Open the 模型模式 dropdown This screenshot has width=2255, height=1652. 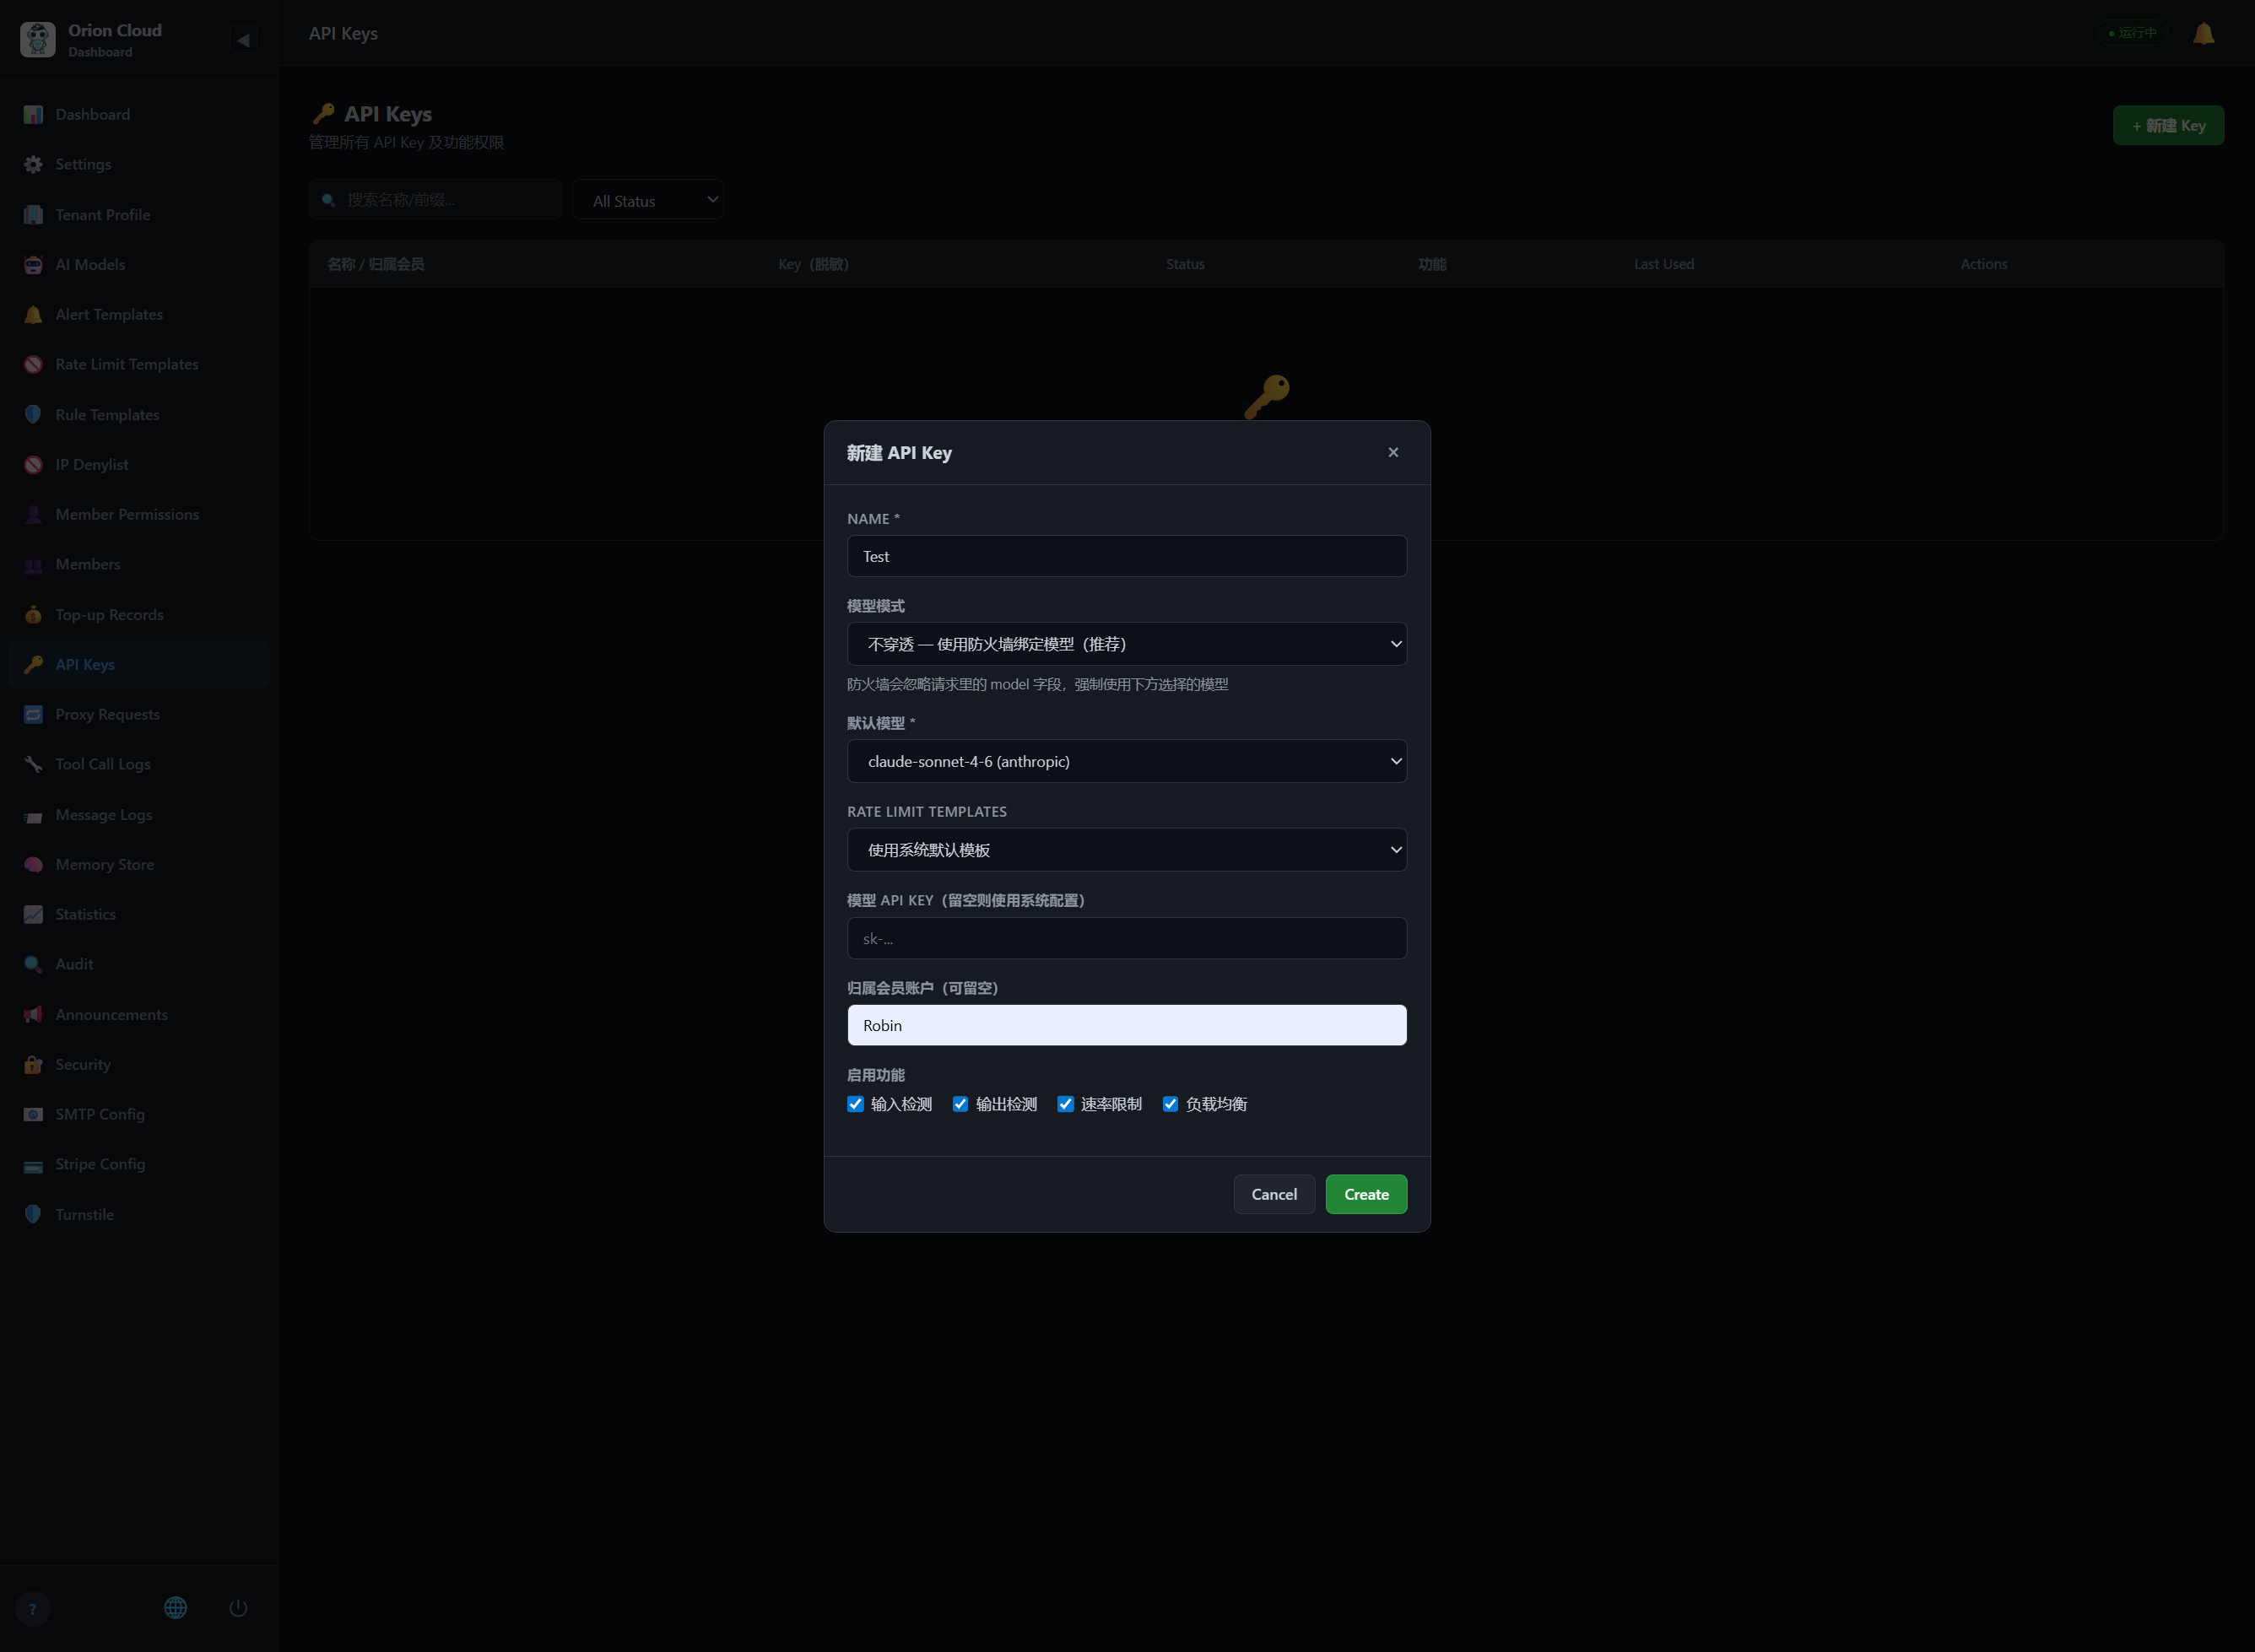coord(1127,644)
